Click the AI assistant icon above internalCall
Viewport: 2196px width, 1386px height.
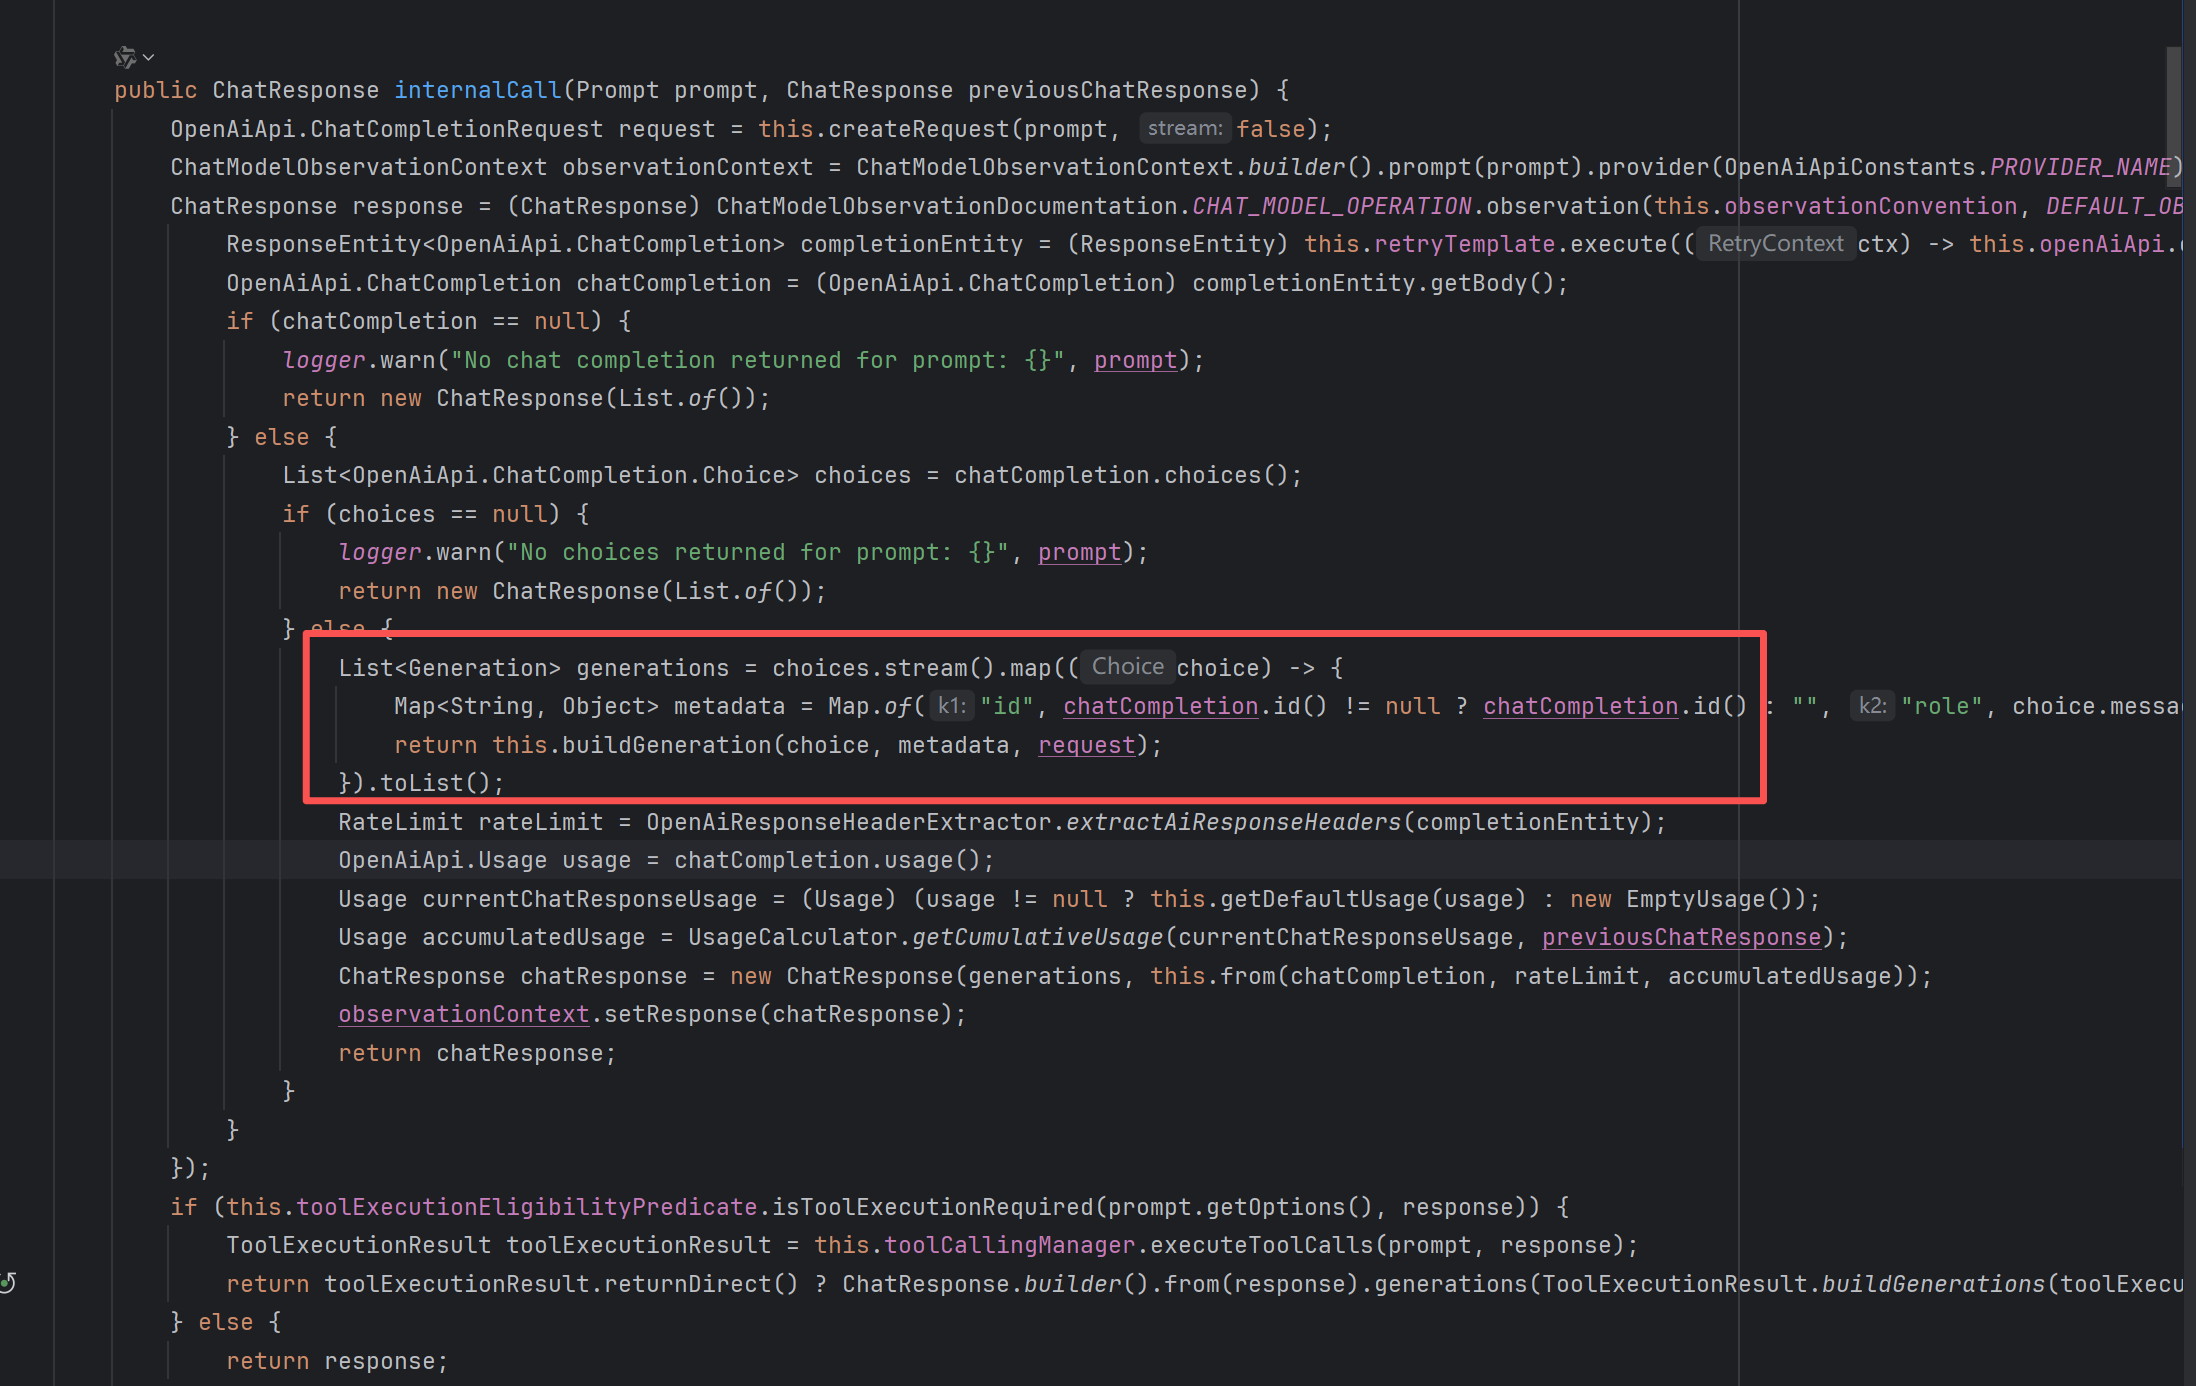pos(124,57)
